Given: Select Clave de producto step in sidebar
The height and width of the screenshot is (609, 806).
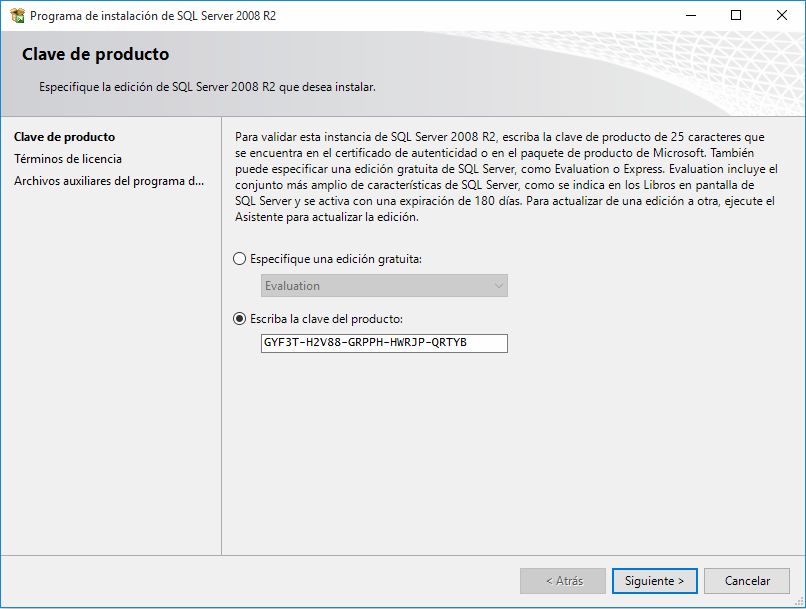Looking at the screenshot, I should [65, 137].
